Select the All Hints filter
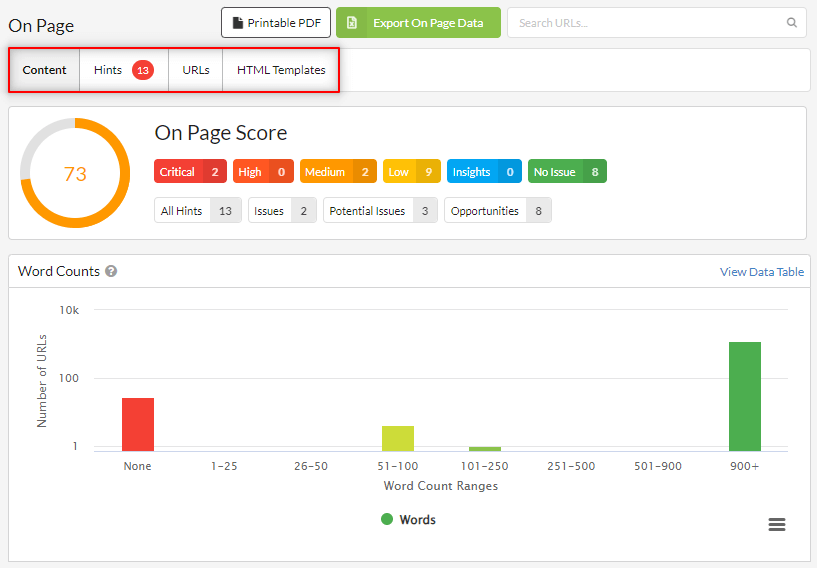 (x=198, y=211)
